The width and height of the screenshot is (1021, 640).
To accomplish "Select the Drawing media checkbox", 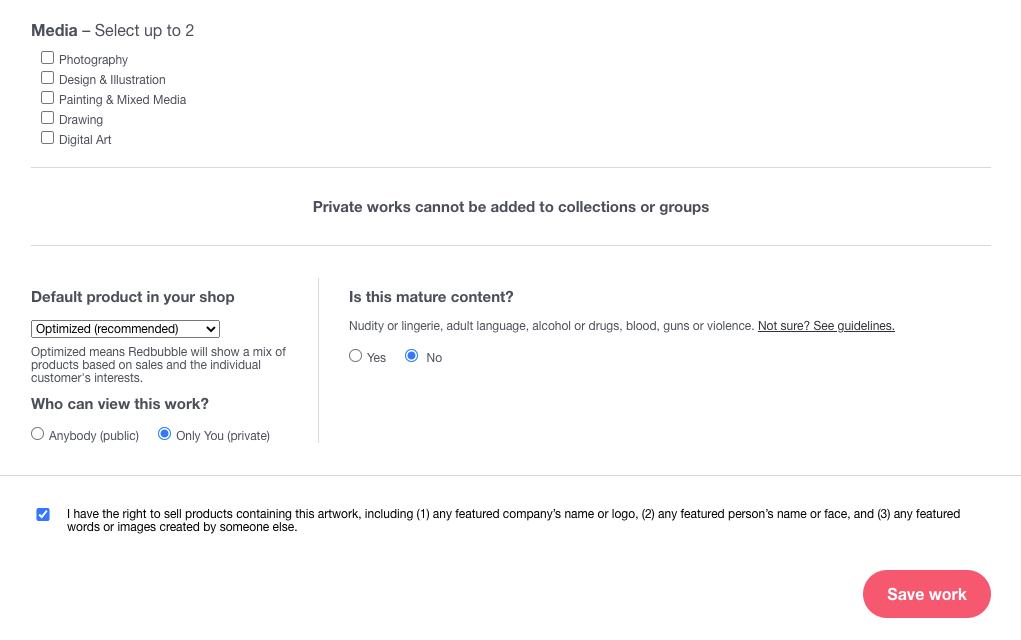I will [48, 118].
